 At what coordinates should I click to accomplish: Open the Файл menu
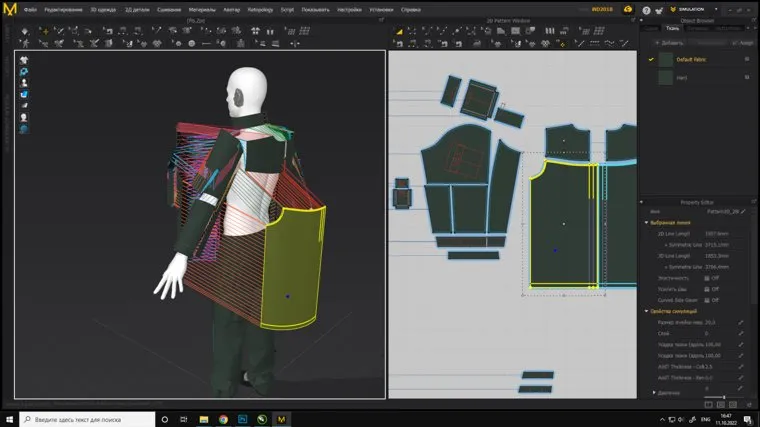pos(31,10)
